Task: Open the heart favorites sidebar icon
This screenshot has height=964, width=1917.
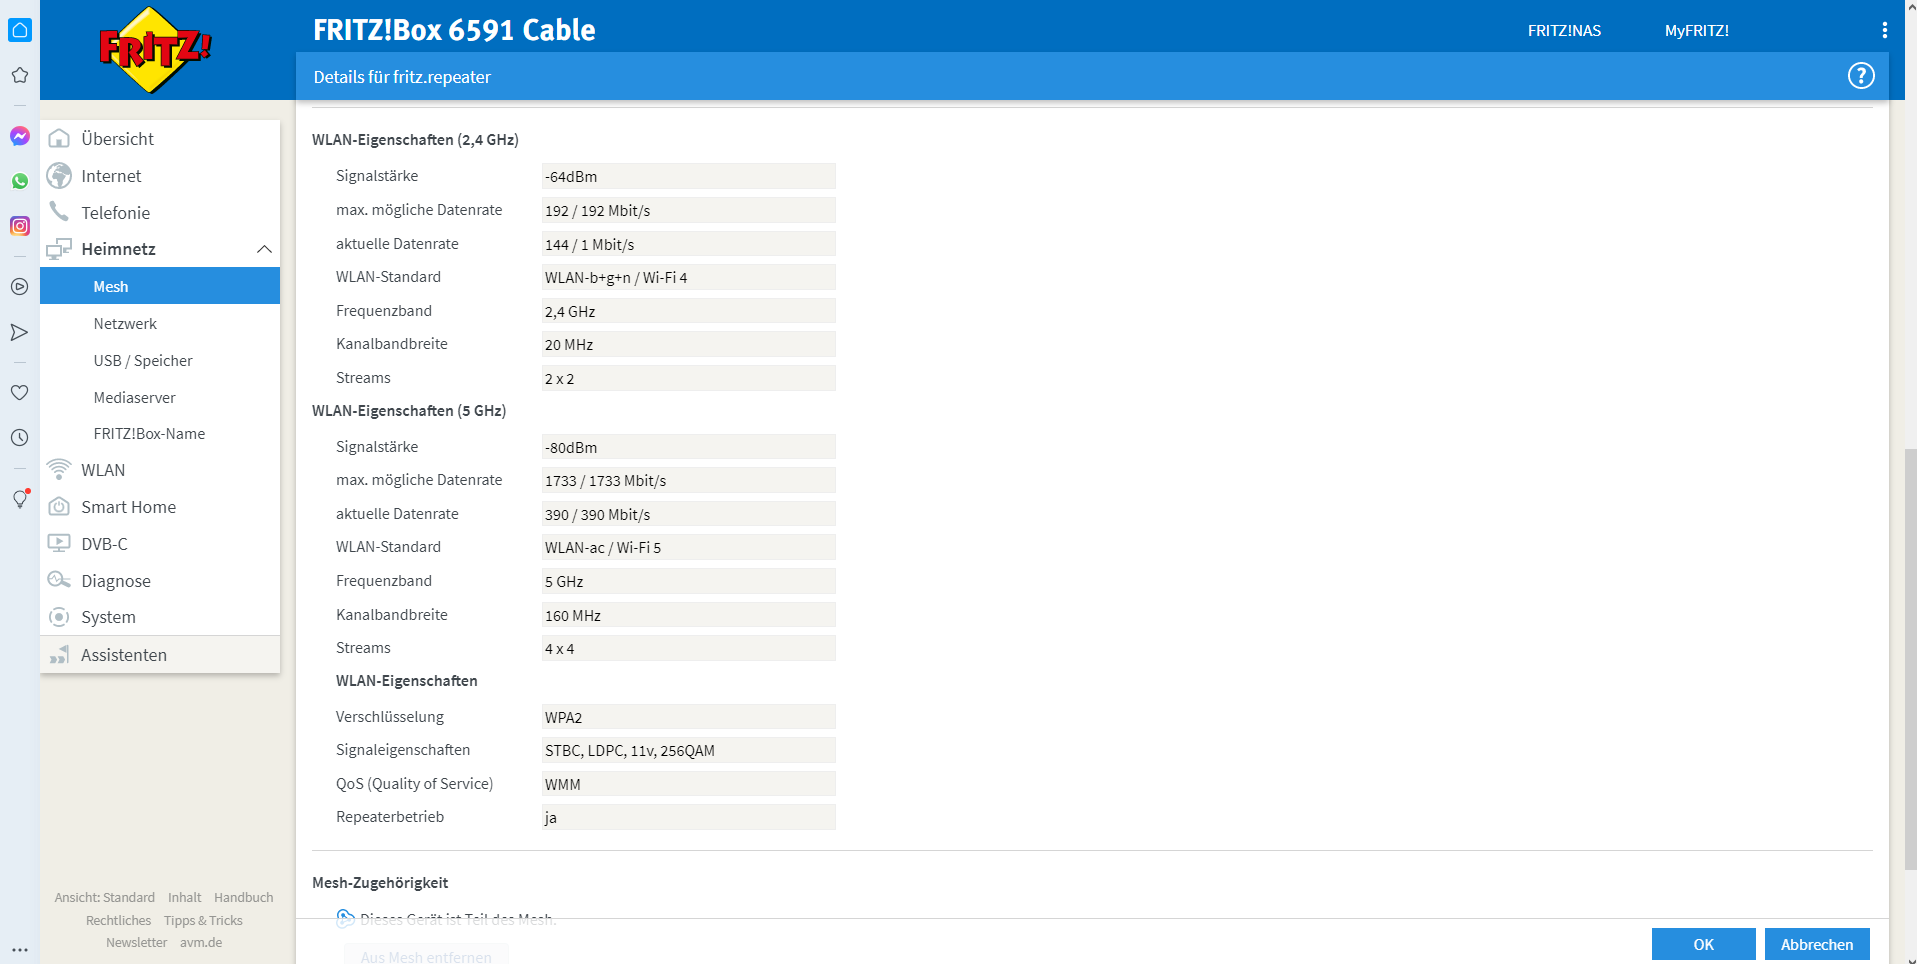Action: (x=20, y=393)
